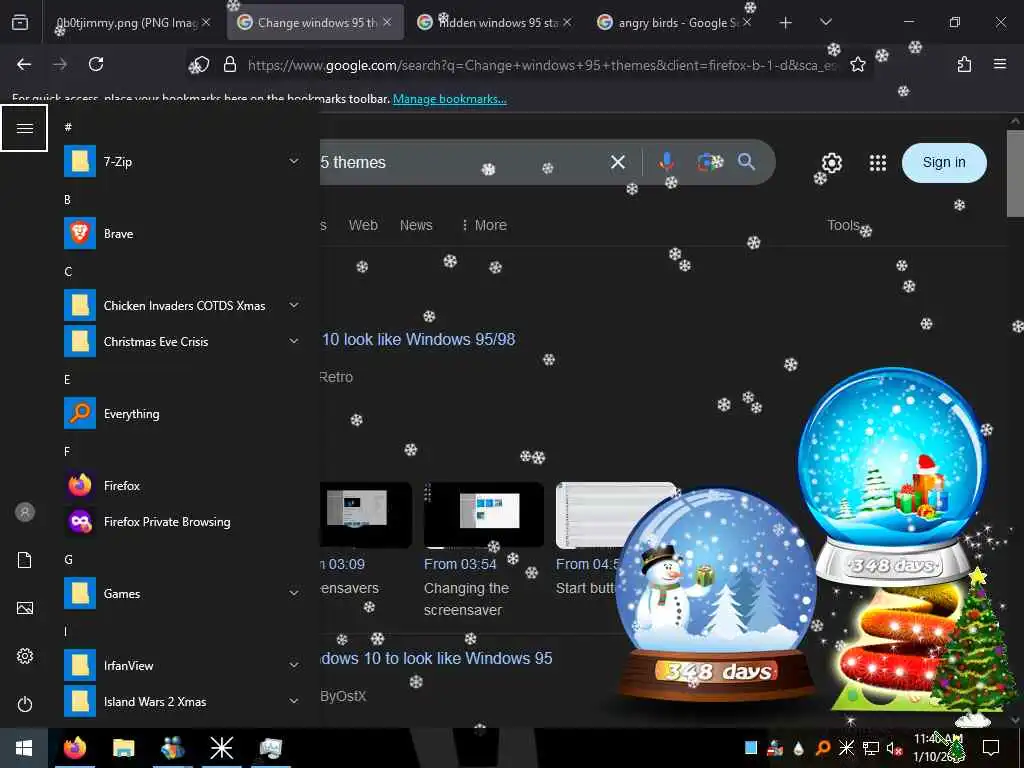Open the More filters menu
The height and width of the screenshot is (768, 1024).
pyautogui.click(x=483, y=225)
